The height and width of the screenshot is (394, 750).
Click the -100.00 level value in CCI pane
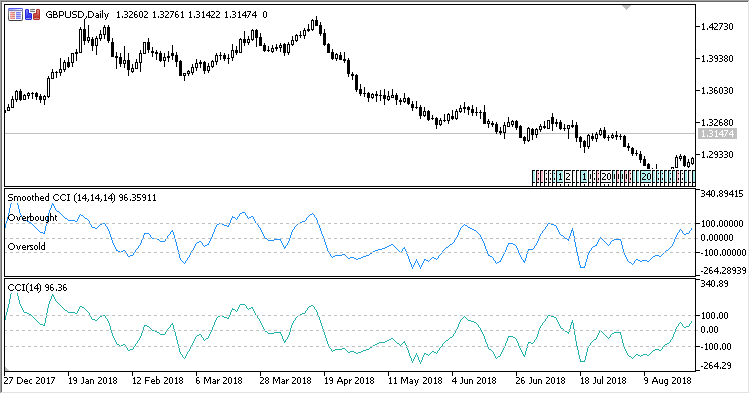(x=715, y=347)
